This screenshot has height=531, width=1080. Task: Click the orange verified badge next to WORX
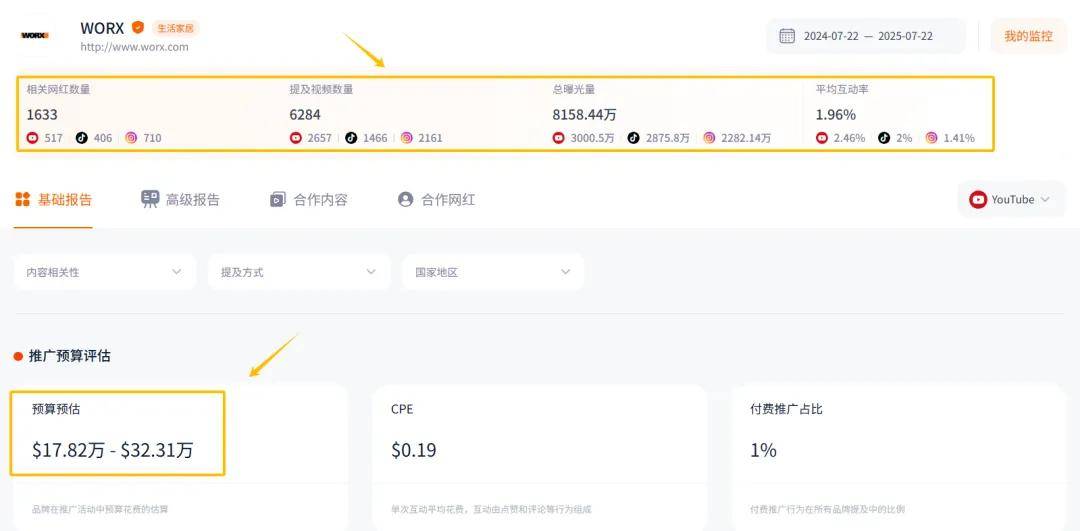pyautogui.click(x=138, y=28)
